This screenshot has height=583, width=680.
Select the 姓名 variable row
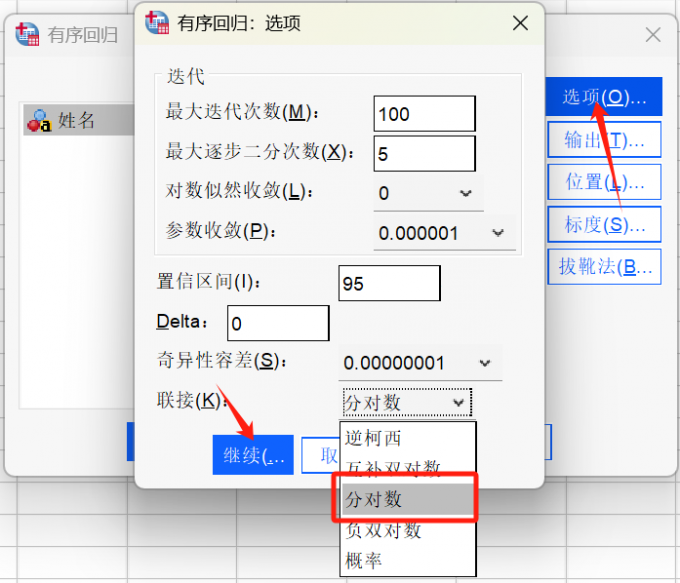78,120
